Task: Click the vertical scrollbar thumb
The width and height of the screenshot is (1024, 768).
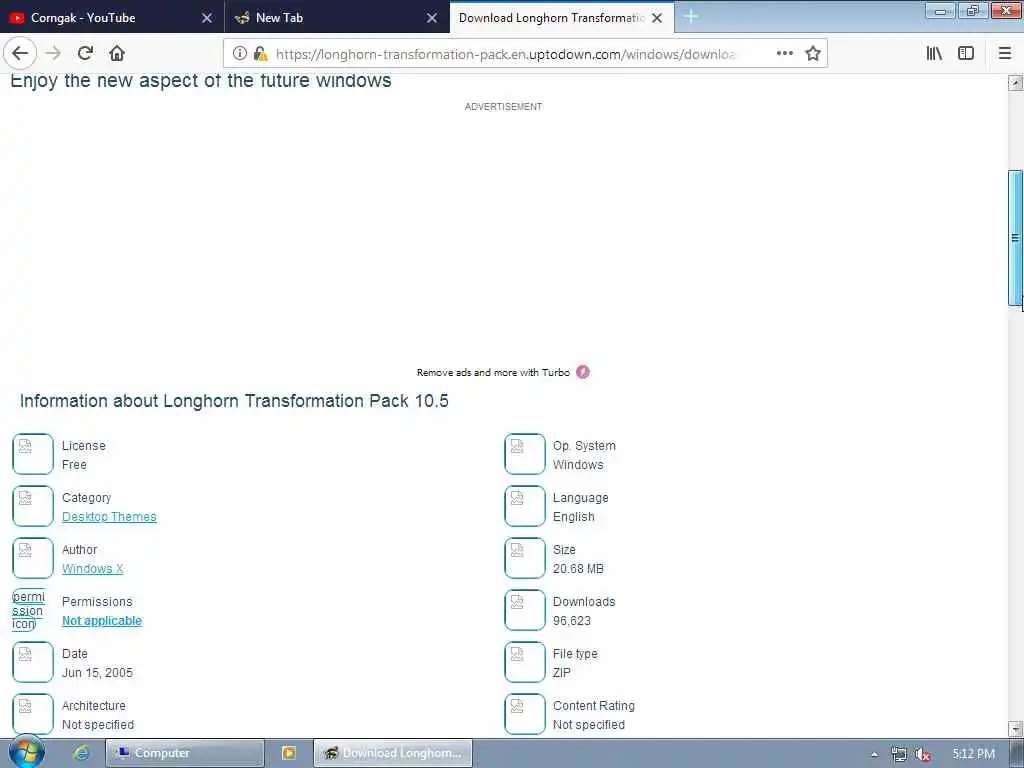Action: click(x=1016, y=238)
